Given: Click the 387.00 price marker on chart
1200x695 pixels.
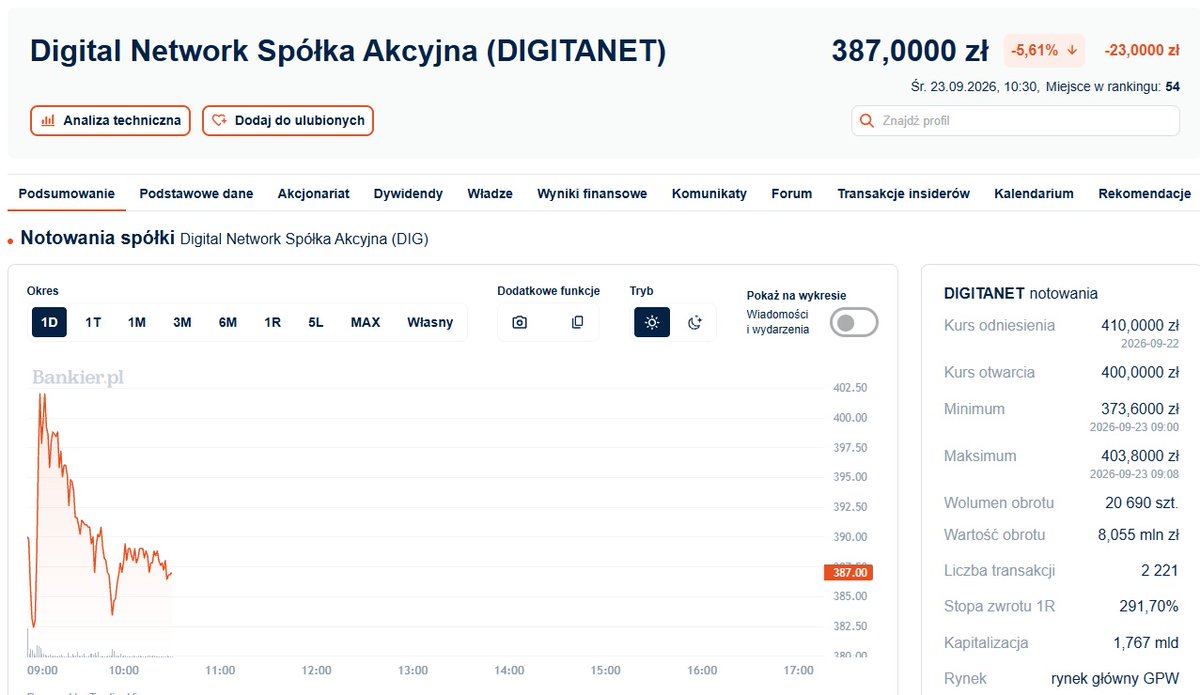Looking at the screenshot, I should (x=849, y=573).
